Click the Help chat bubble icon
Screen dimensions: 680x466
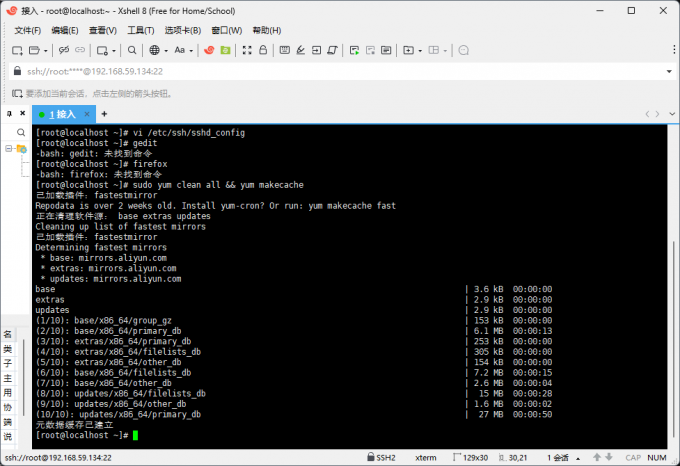[463, 50]
